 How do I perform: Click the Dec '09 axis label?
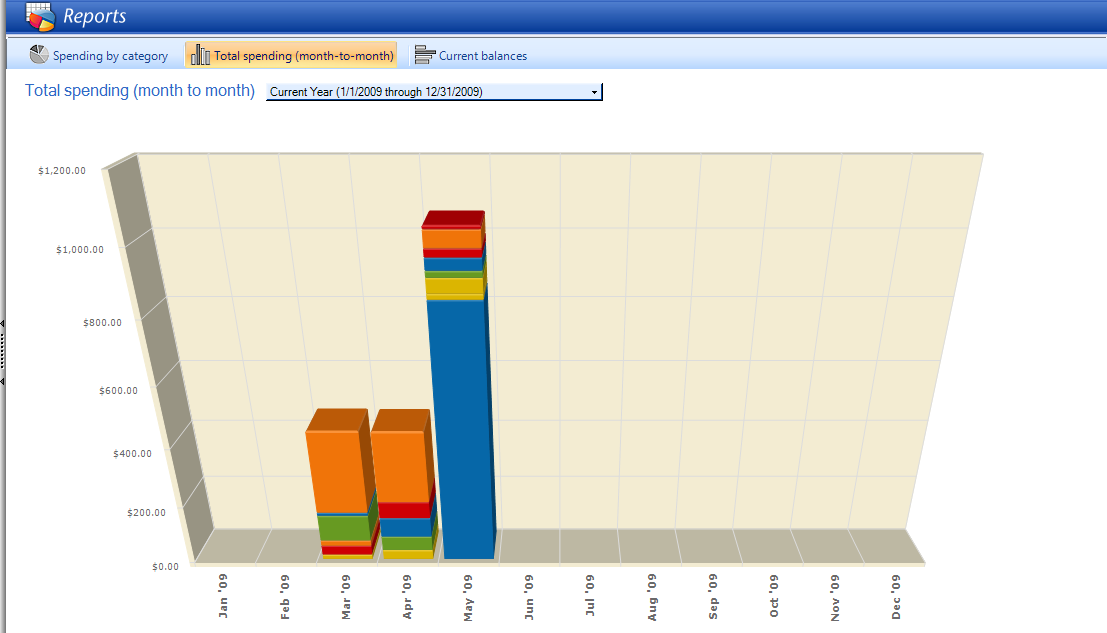tap(896, 597)
